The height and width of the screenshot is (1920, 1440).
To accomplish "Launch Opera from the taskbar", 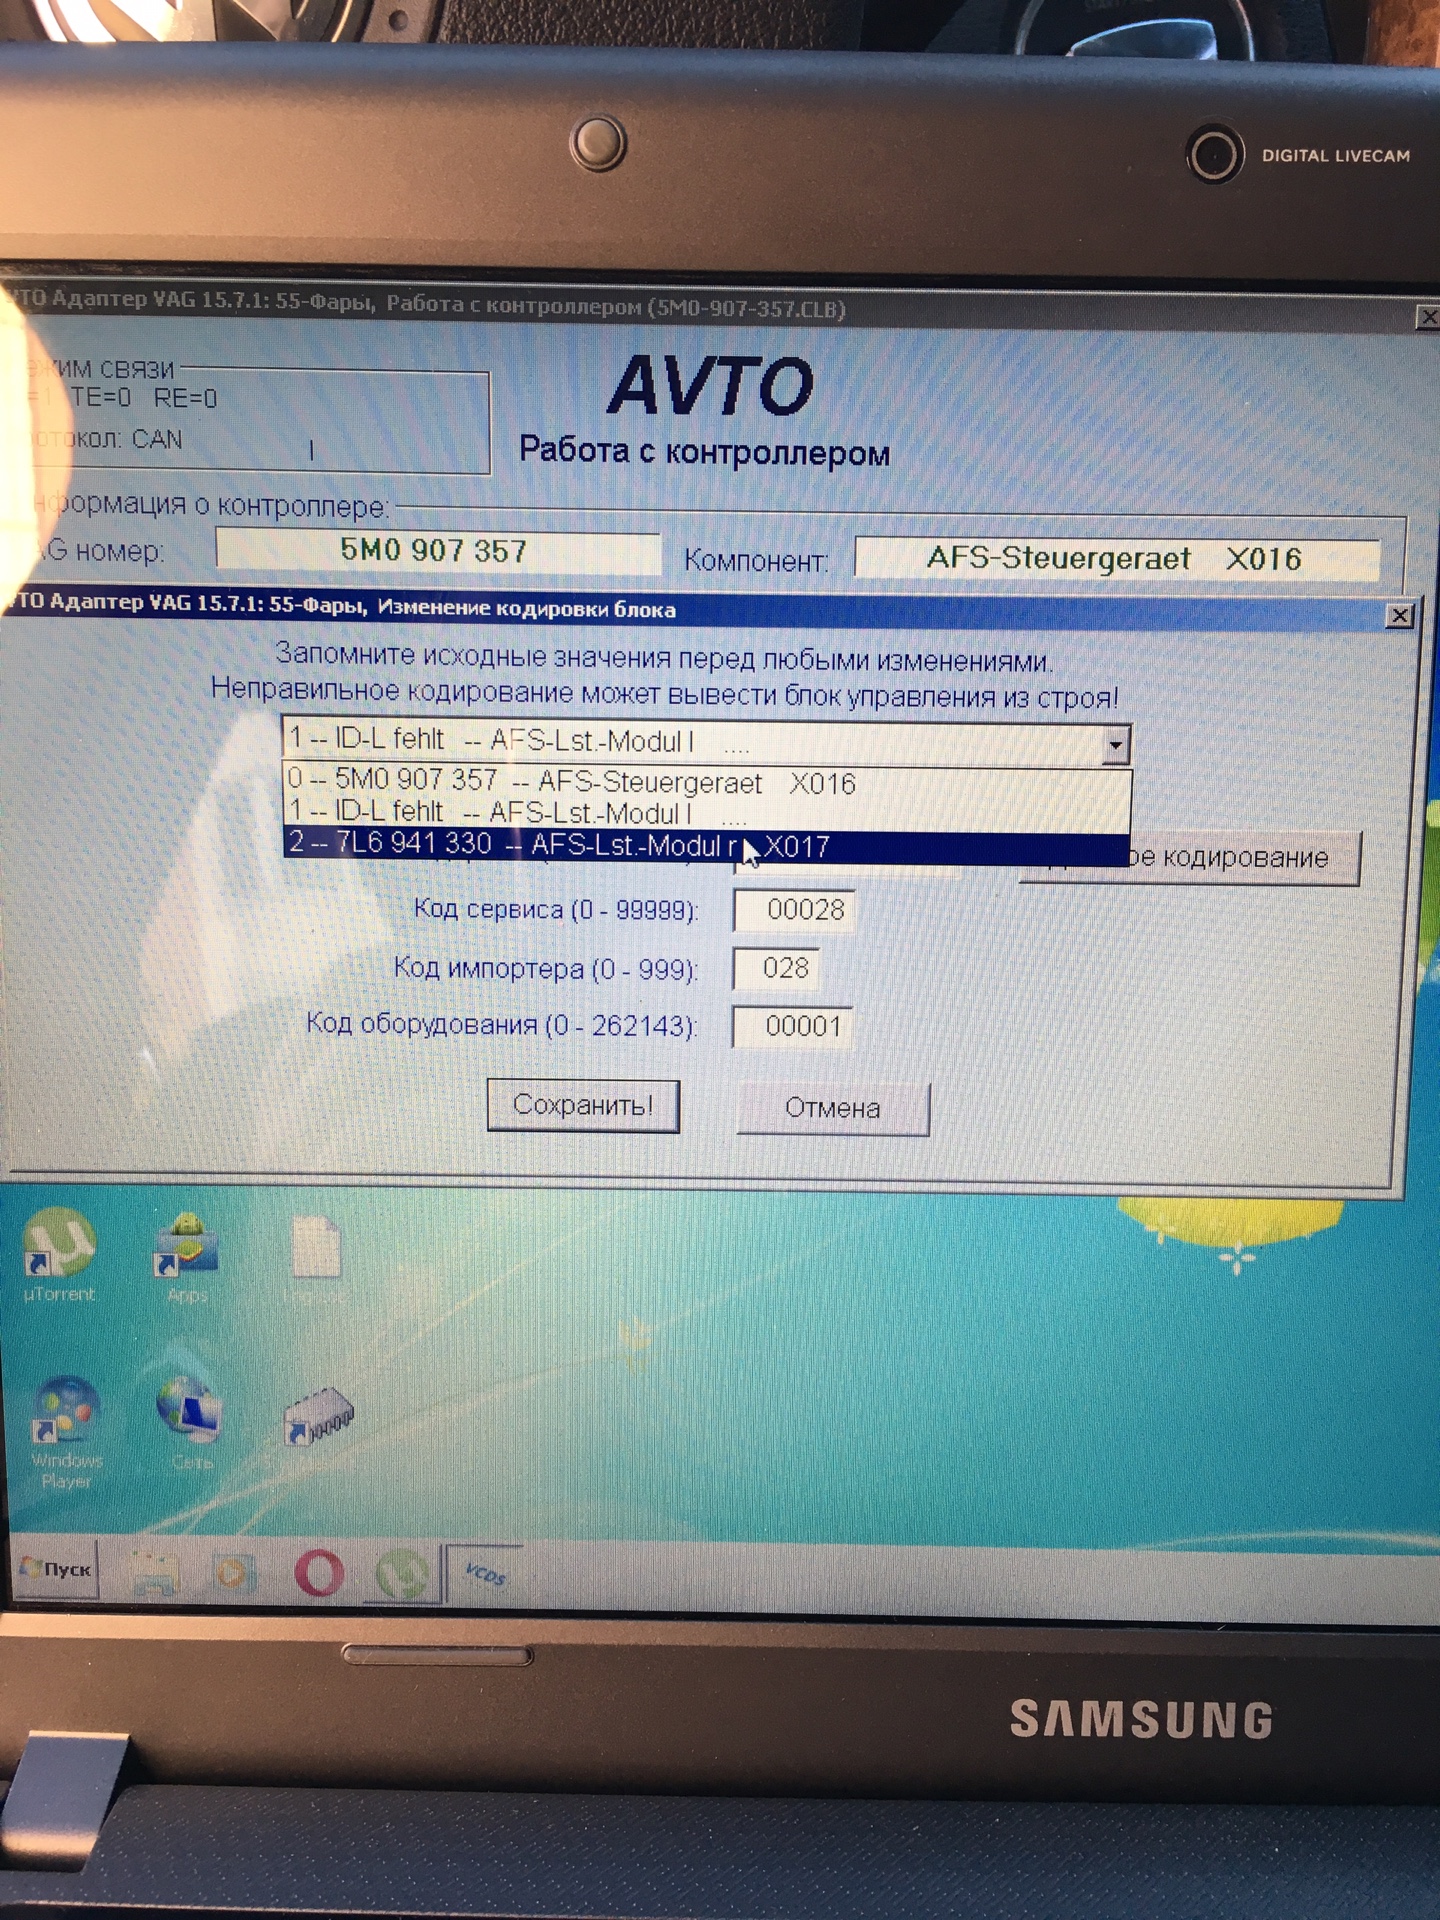I will coord(319,1574).
